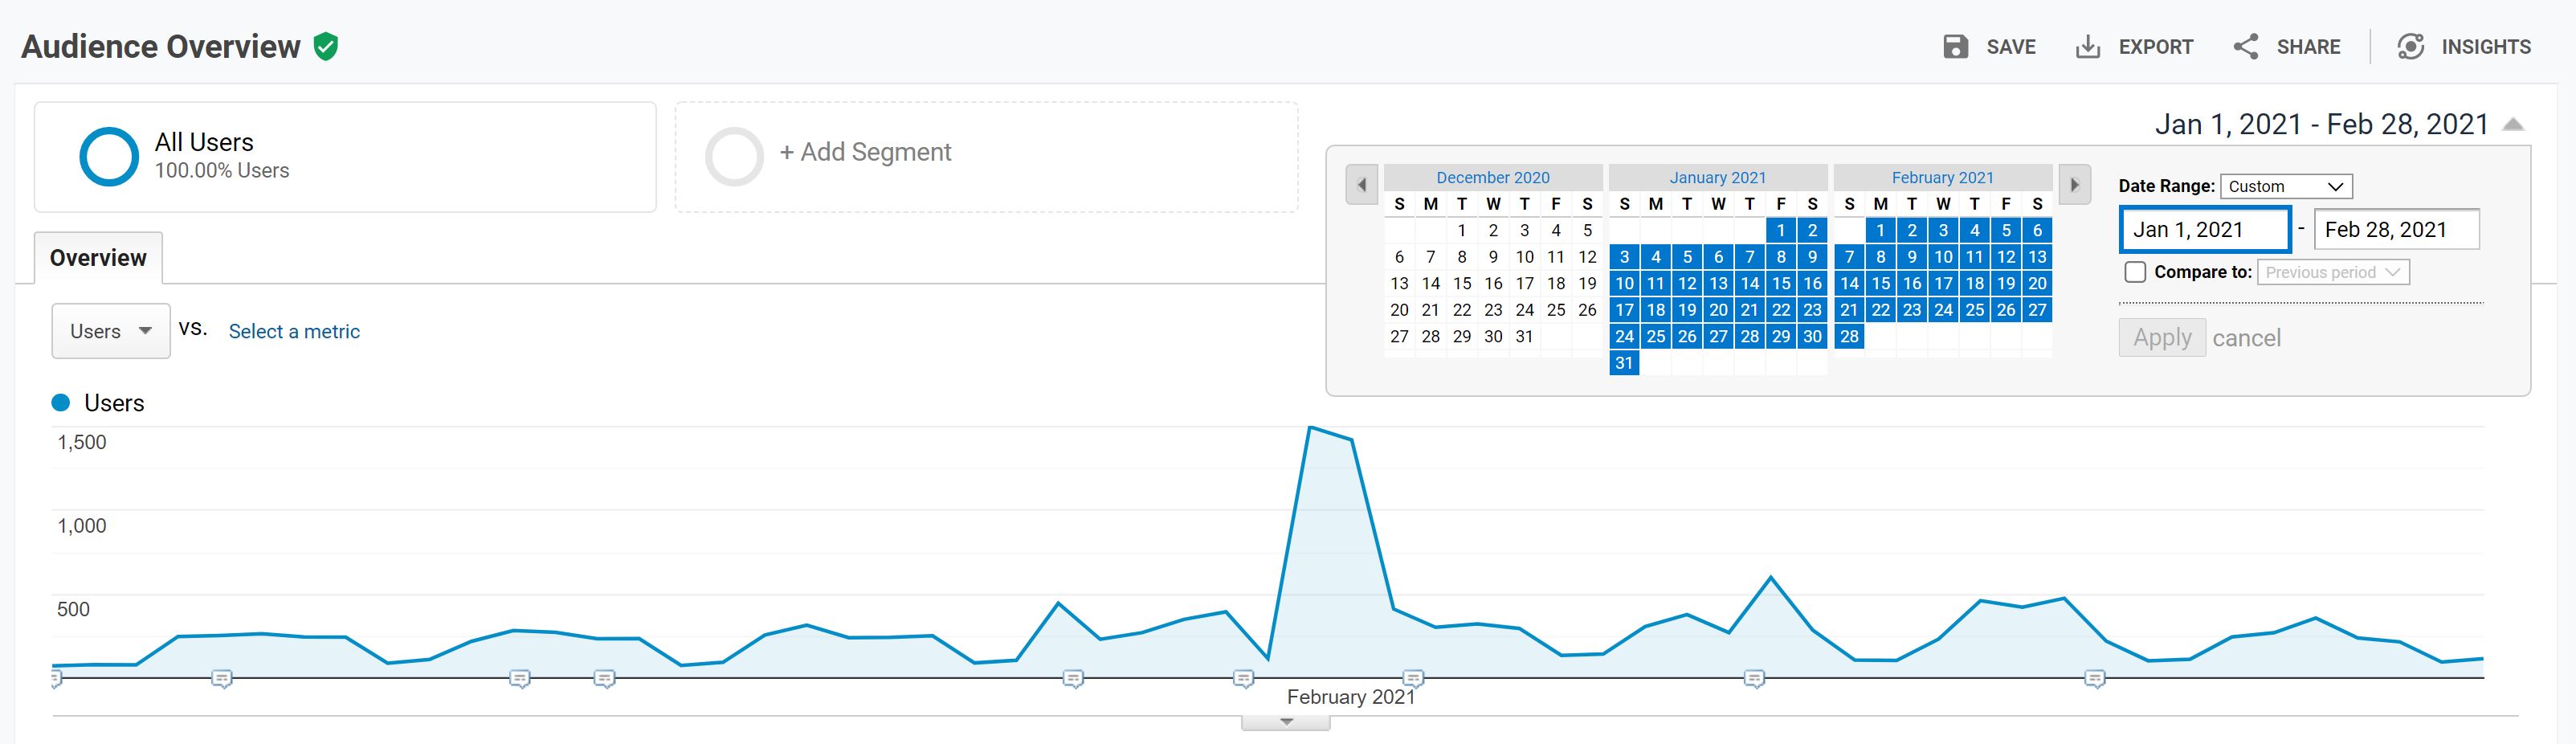This screenshot has height=744, width=2576.
Task: Go to previous month in calendar
Action: (1362, 185)
